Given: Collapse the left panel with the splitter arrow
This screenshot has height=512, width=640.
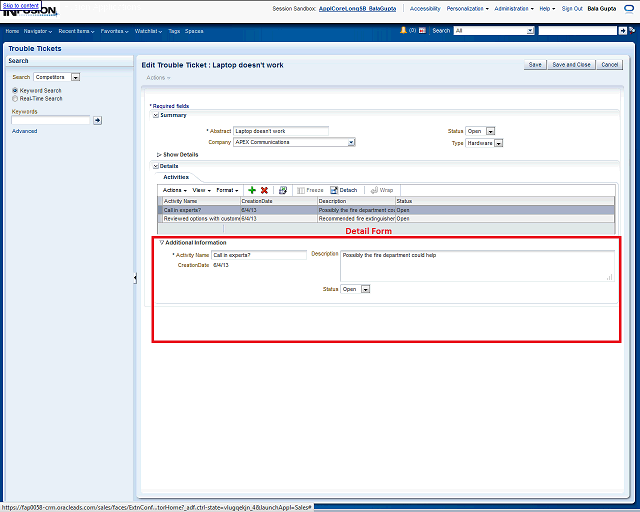Looking at the screenshot, I should [x=135, y=279].
